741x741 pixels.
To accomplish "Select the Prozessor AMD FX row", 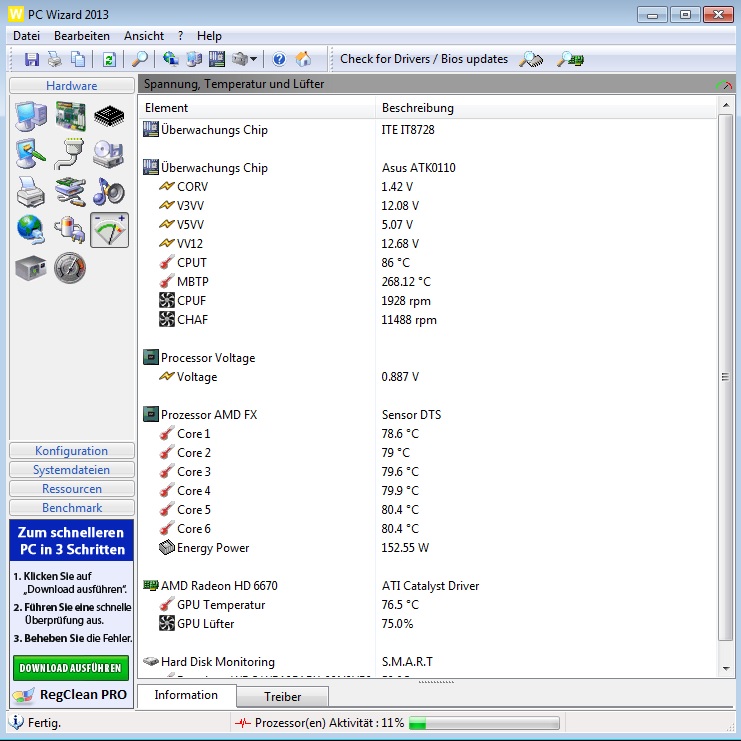I will (428, 415).
